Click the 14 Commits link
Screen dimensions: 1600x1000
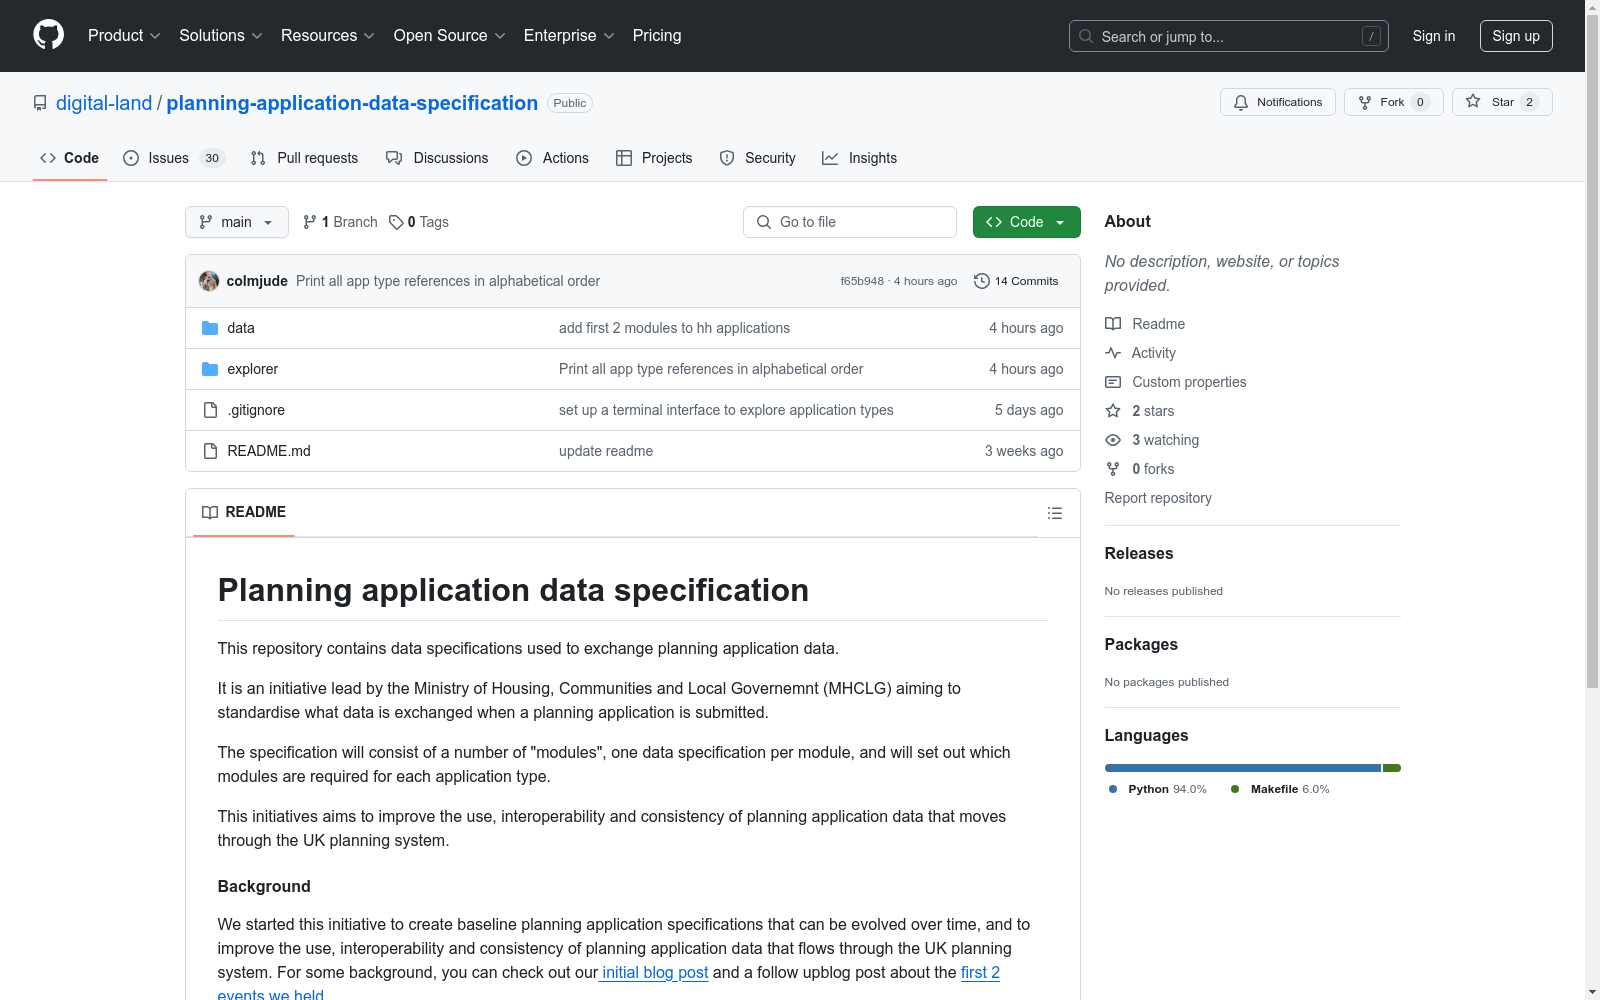pos(1016,281)
